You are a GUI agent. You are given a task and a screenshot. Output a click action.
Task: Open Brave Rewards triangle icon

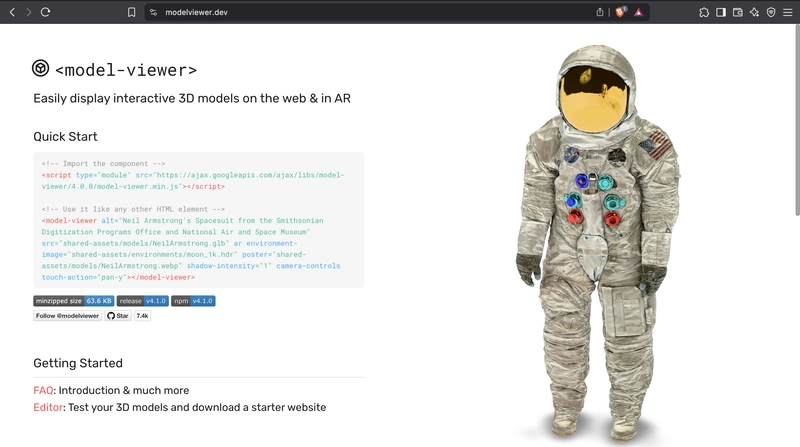(638, 12)
